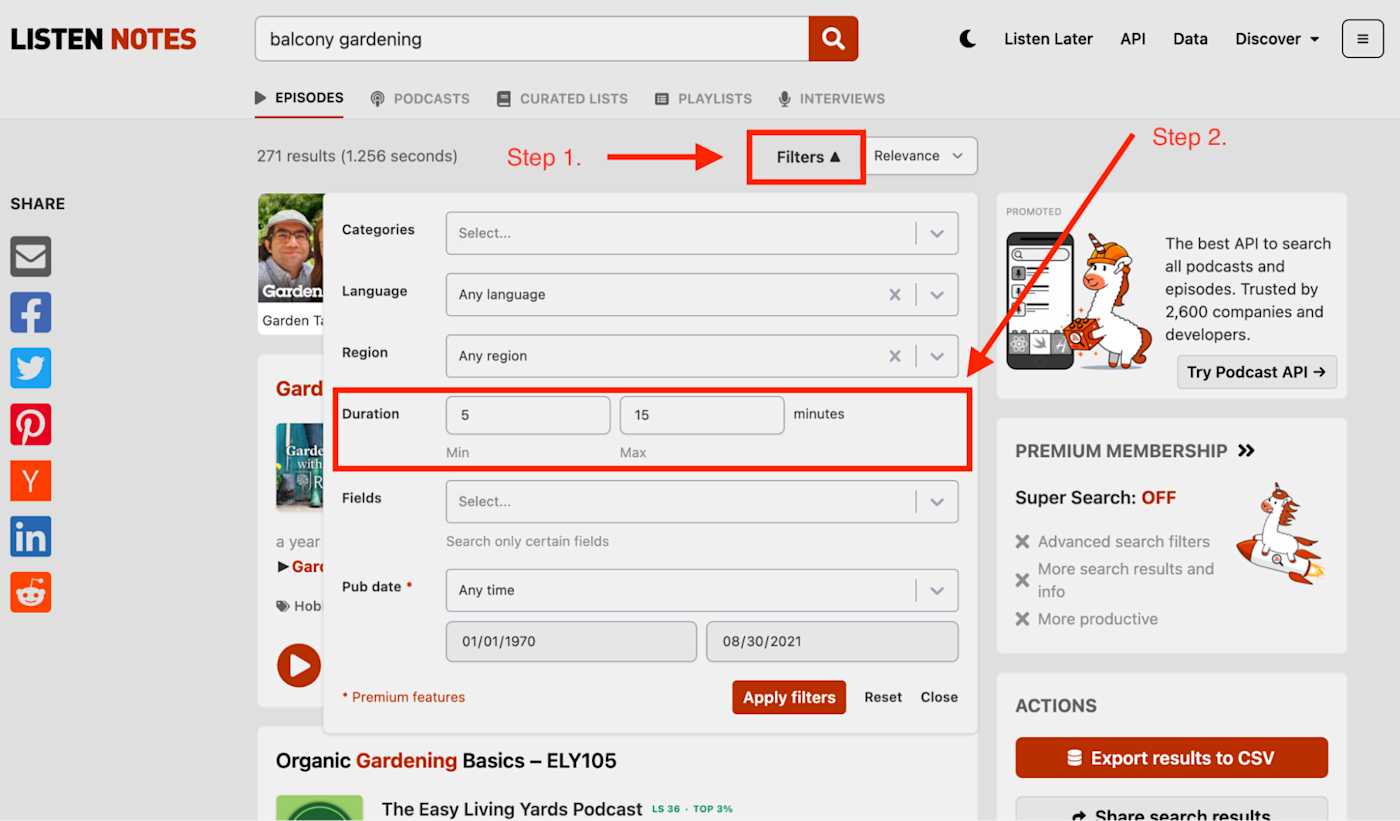Open Listen Later link

coord(1048,39)
